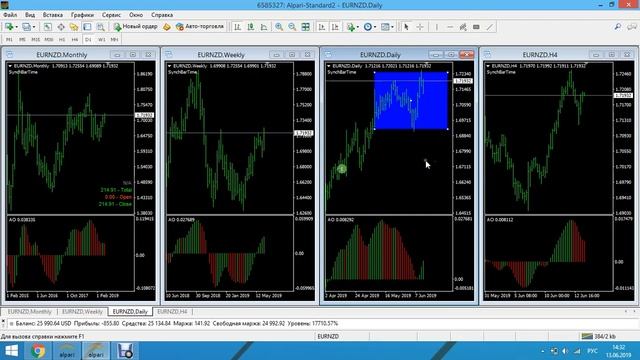The width and height of the screenshot is (640, 360).
Task: Select the EURNZD.Weekly bottom tab
Action: click(x=82, y=311)
